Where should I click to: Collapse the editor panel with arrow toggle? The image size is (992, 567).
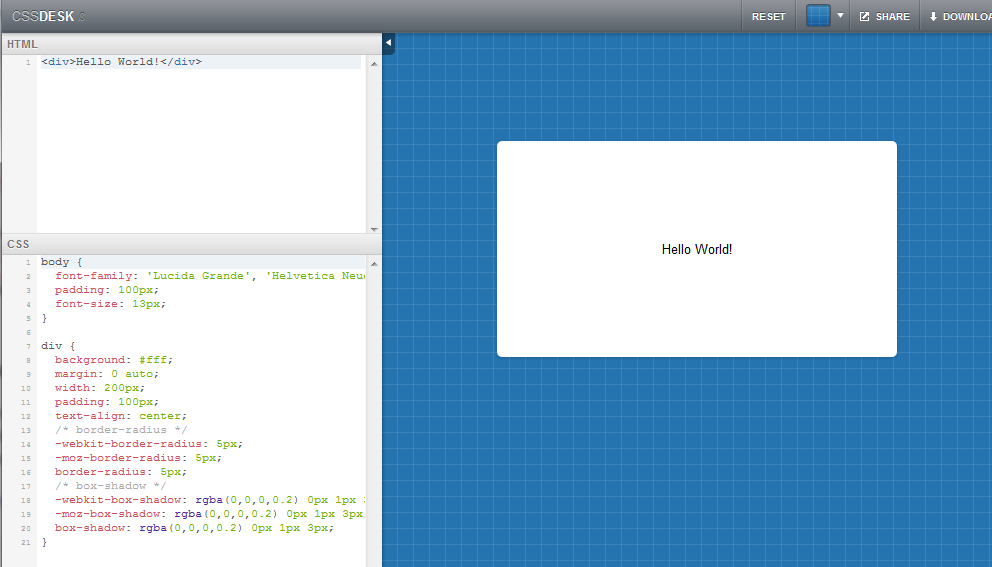(388, 43)
